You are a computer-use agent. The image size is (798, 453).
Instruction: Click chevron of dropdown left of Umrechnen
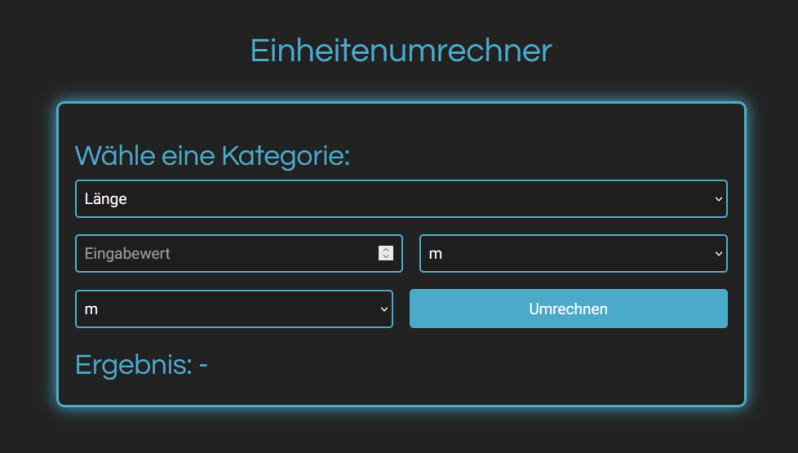[x=384, y=309]
